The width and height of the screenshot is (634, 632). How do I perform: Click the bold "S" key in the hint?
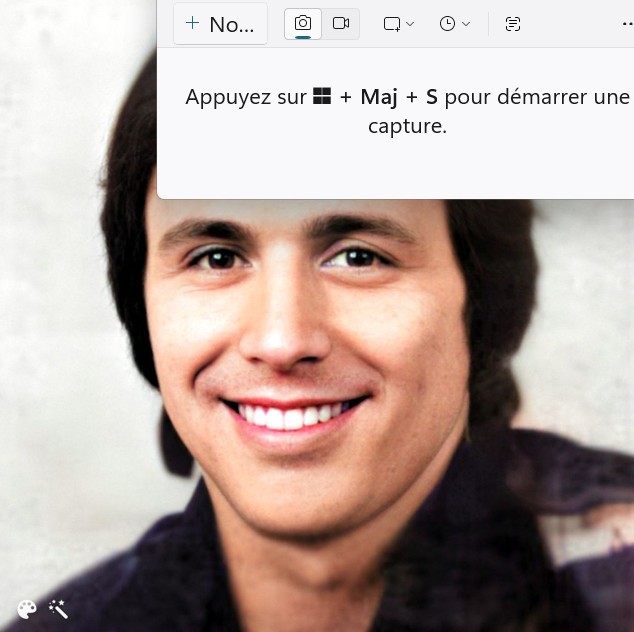point(432,98)
